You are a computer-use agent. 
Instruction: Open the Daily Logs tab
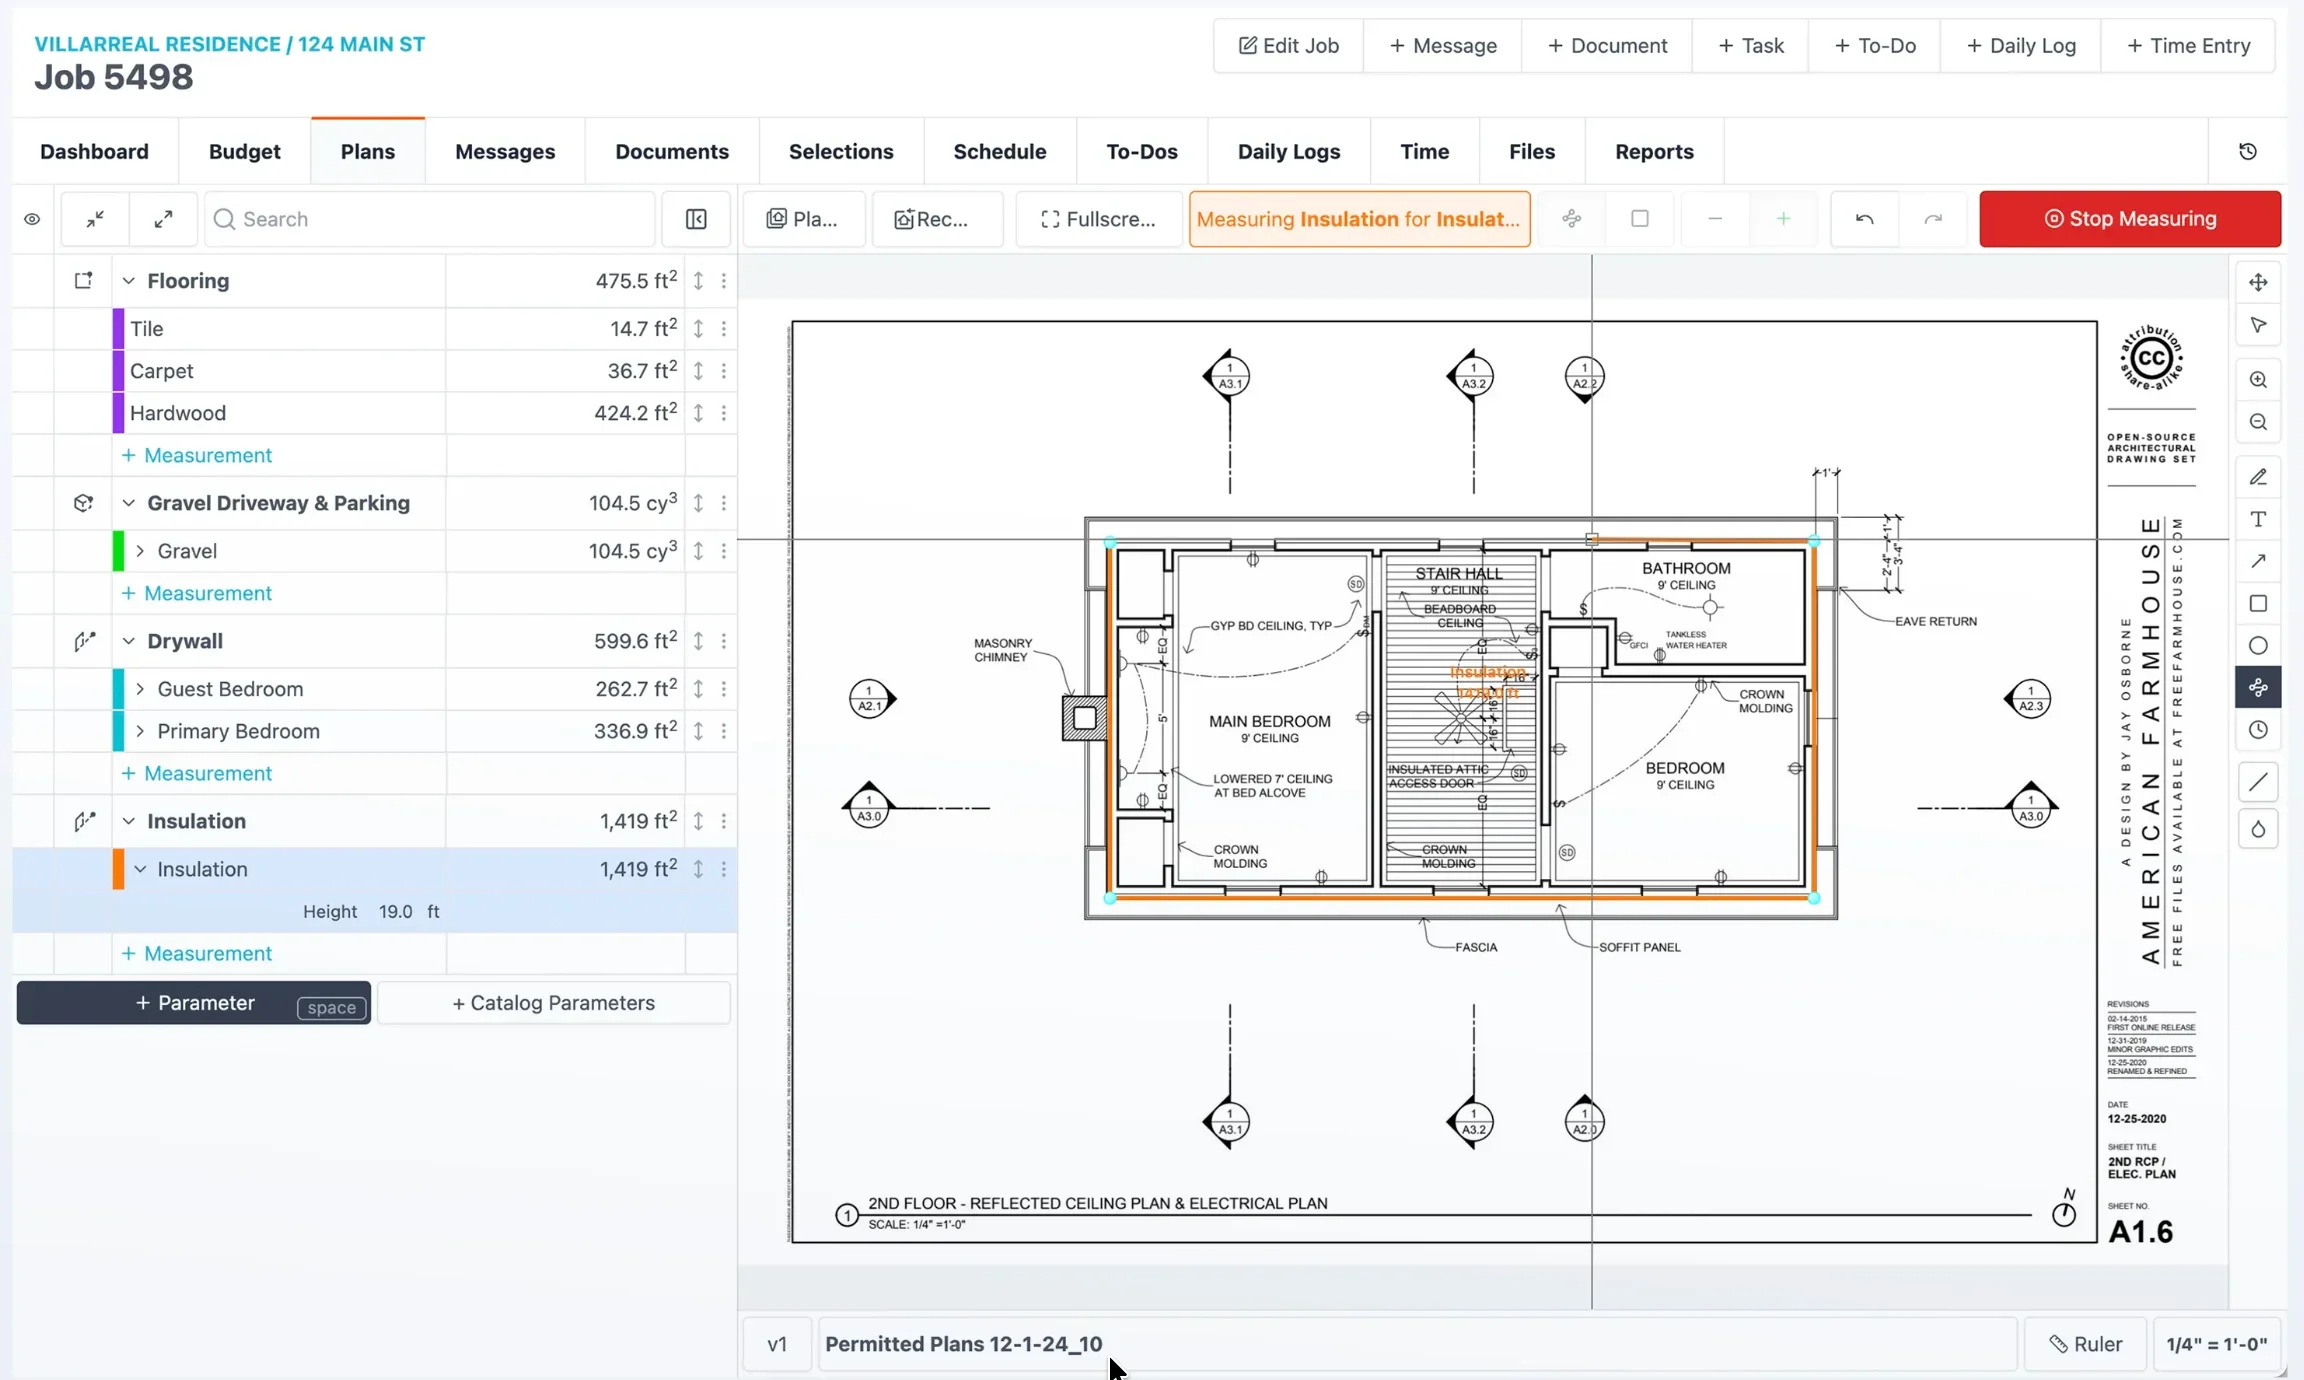tap(1289, 151)
